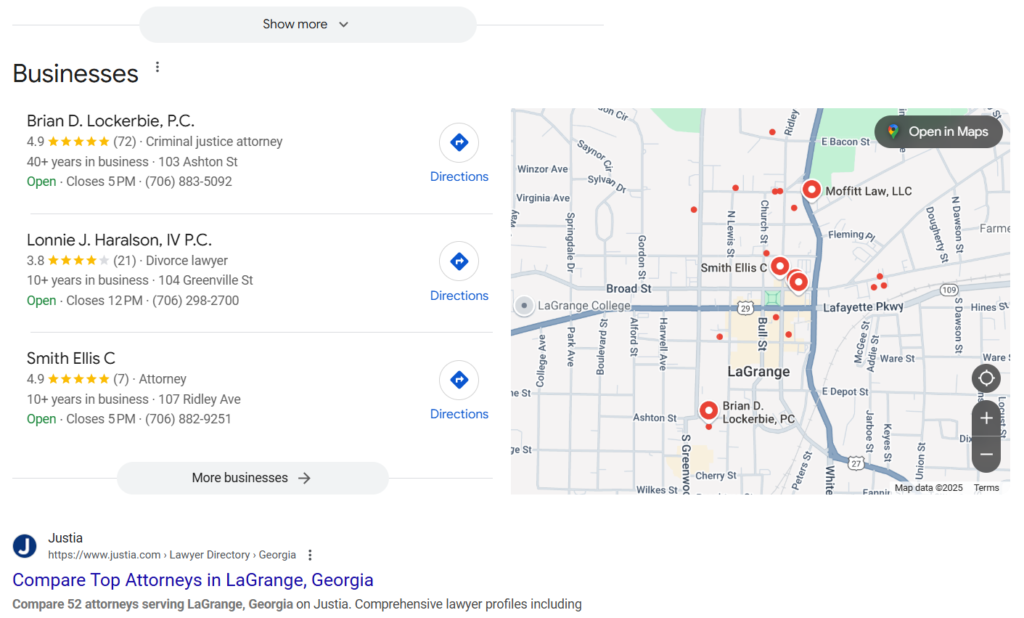Click Directions icon for Lonnie J. Haralson

click(x=459, y=262)
